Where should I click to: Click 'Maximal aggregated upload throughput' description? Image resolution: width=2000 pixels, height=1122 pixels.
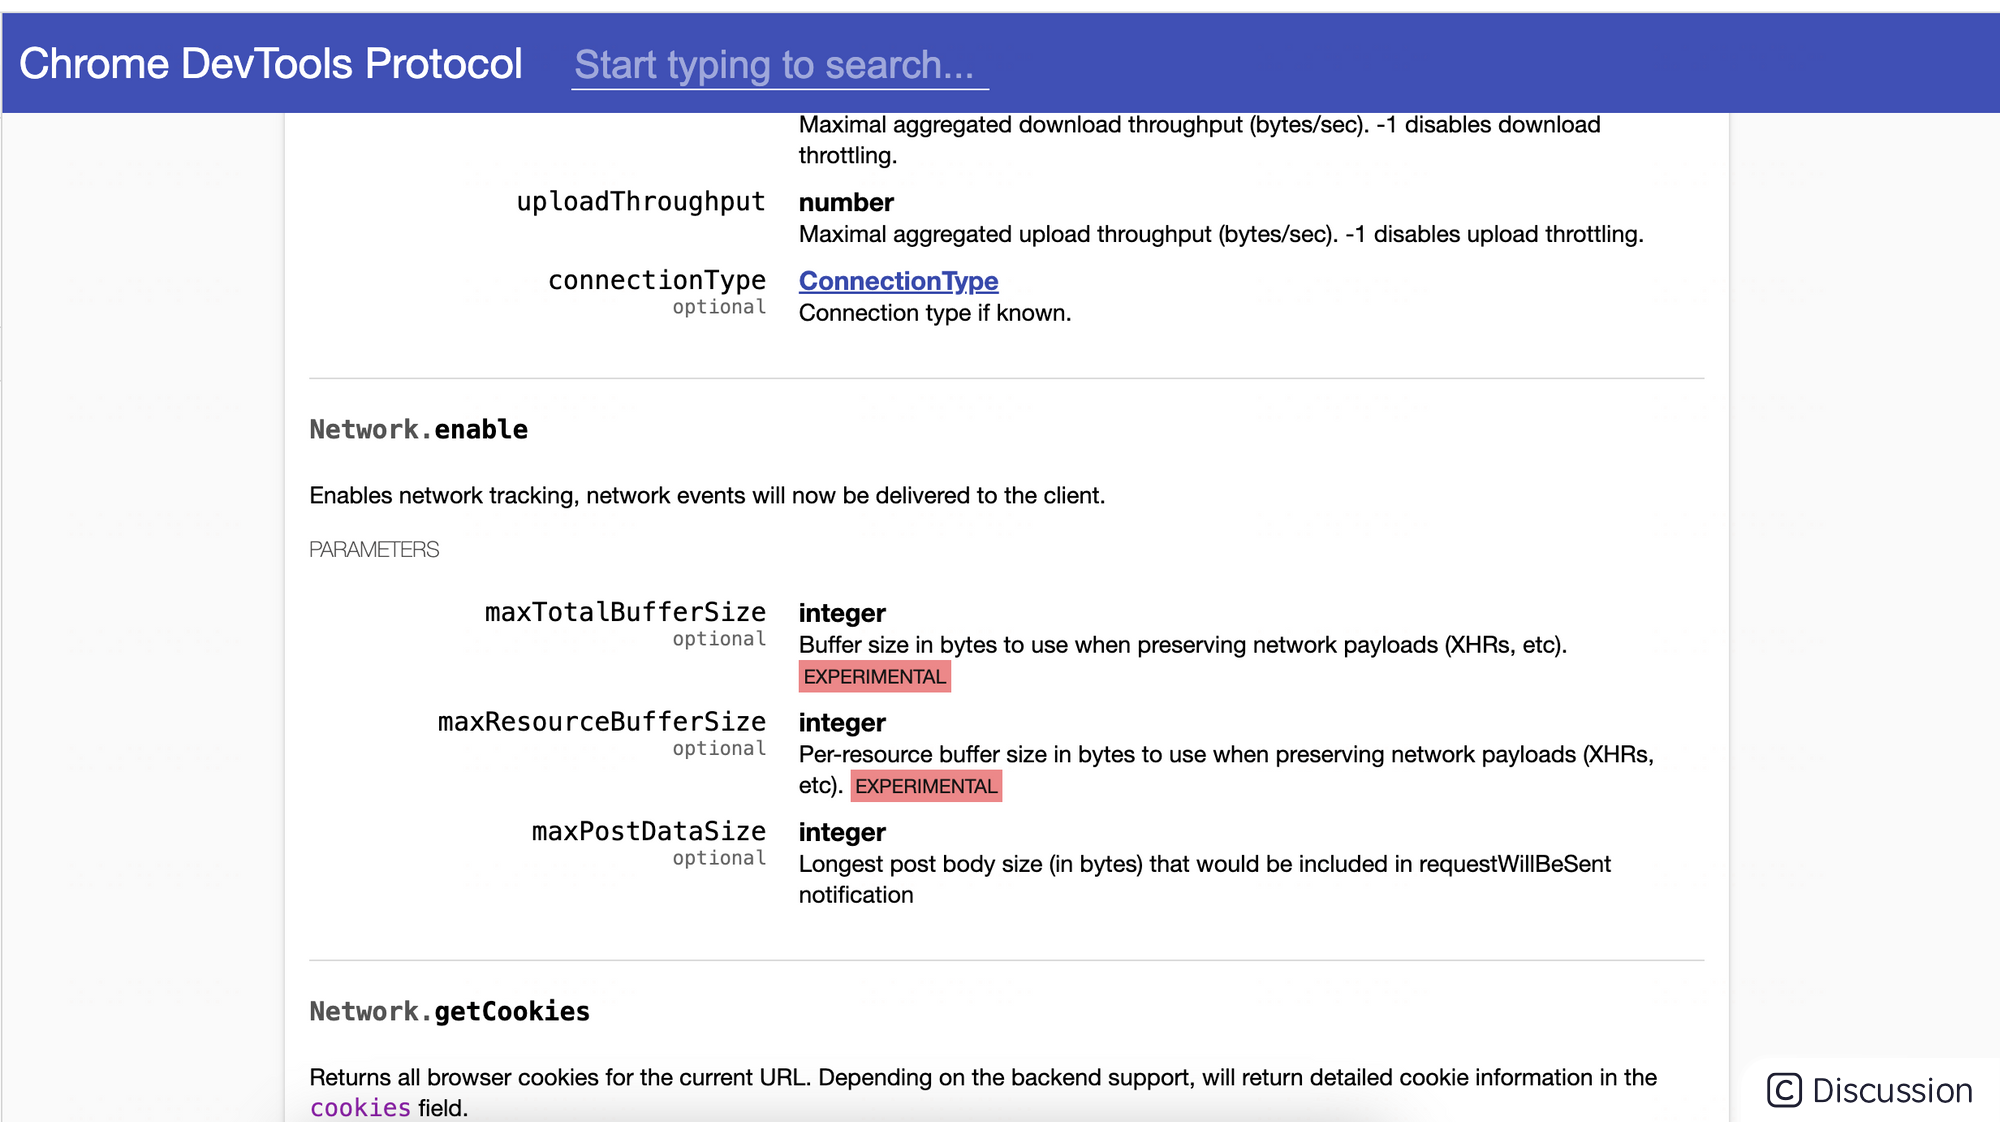coord(1221,234)
